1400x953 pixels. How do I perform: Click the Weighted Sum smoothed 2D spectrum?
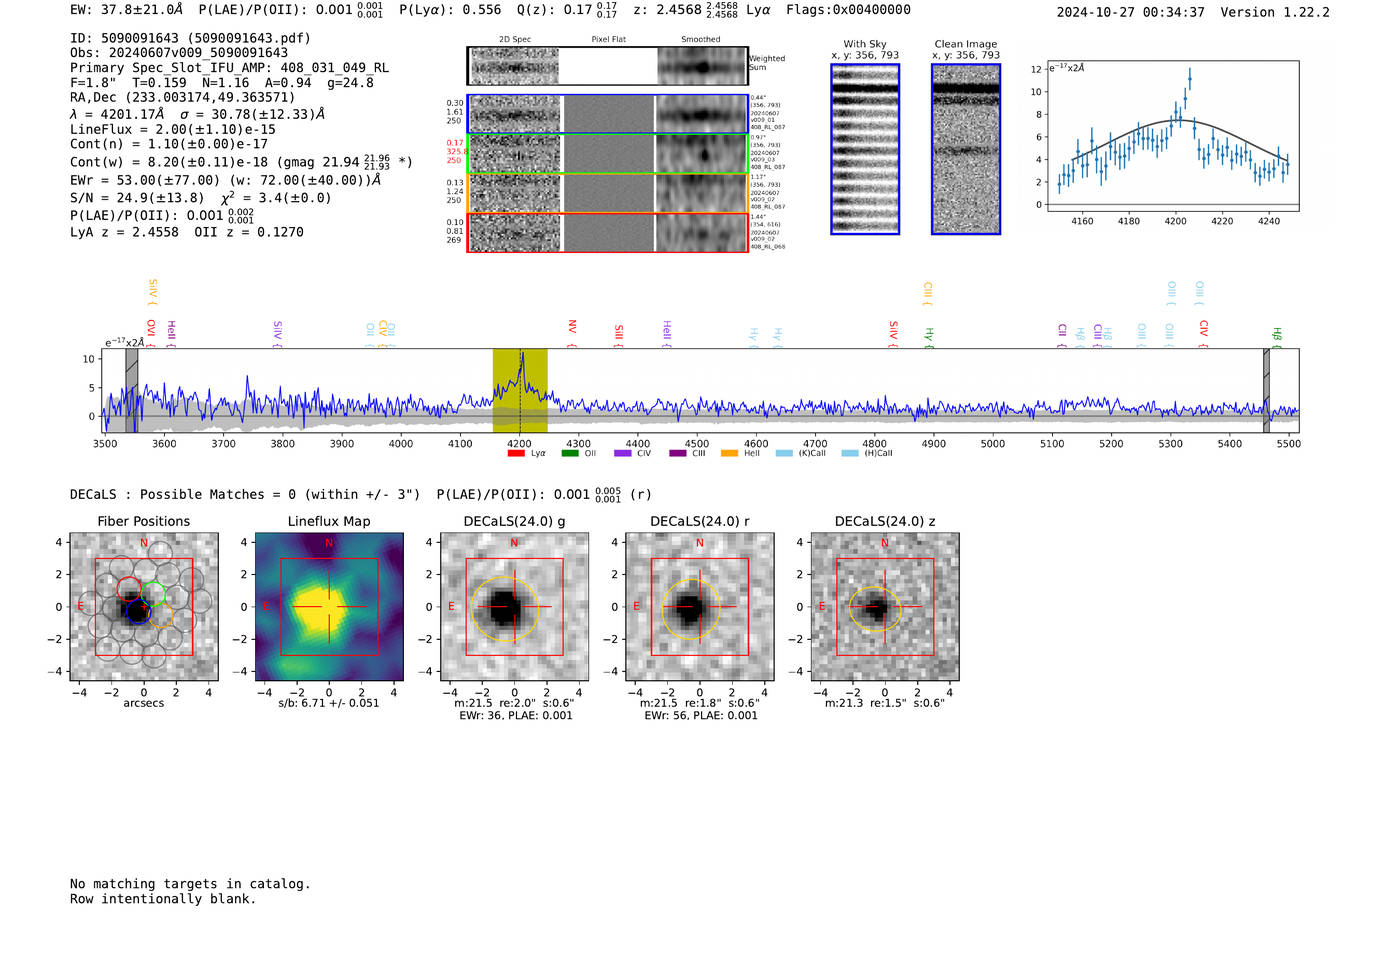tap(702, 67)
